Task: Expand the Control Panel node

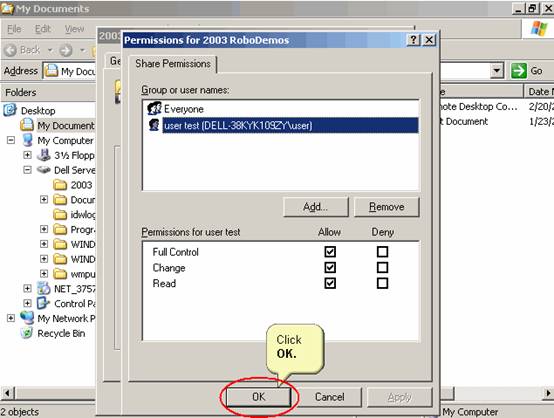Action: (27, 304)
